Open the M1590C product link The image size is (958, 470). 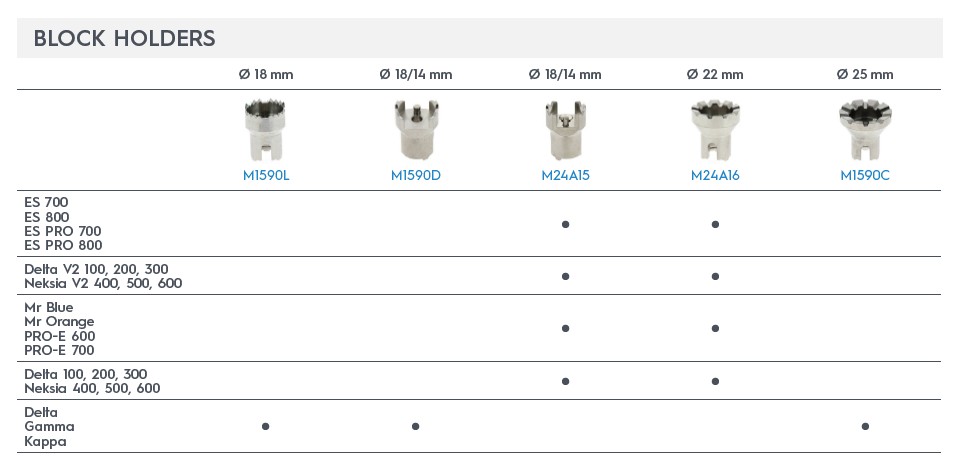point(865,176)
